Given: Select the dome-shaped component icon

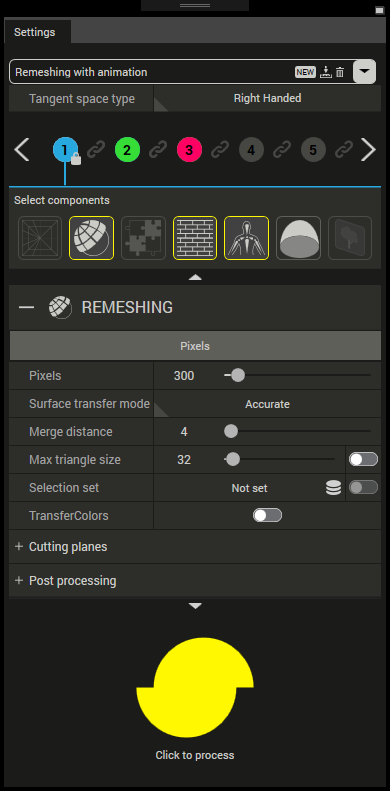Looking at the screenshot, I should point(298,238).
